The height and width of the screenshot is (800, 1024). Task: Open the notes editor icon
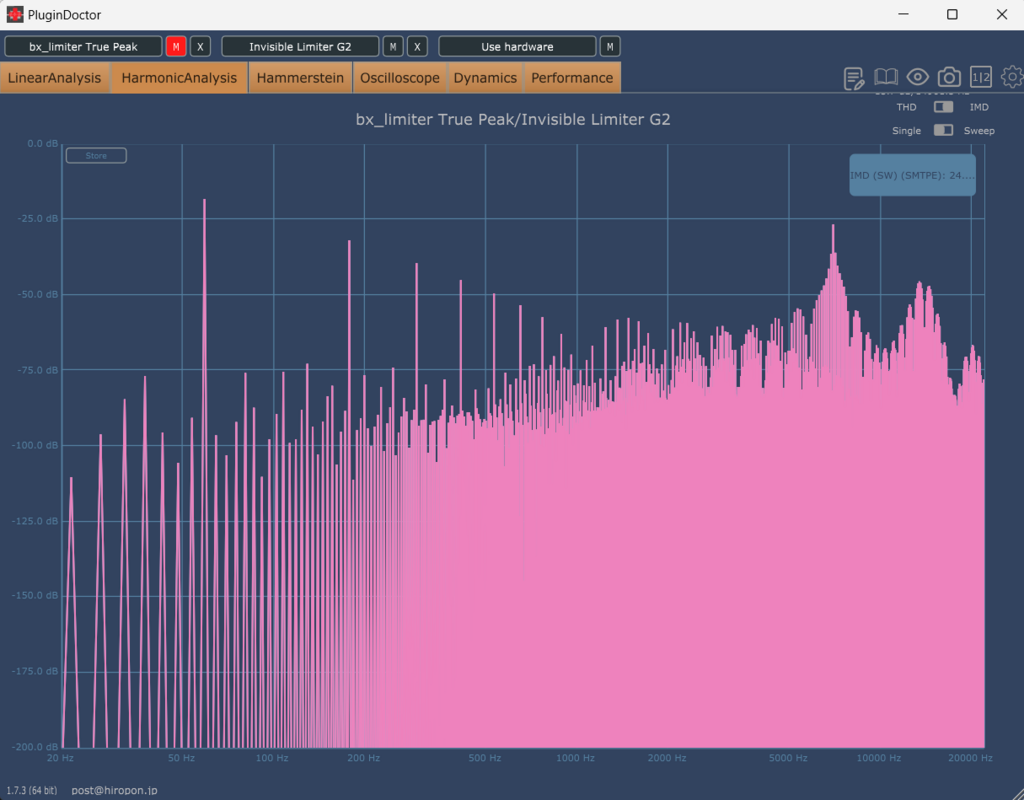854,78
